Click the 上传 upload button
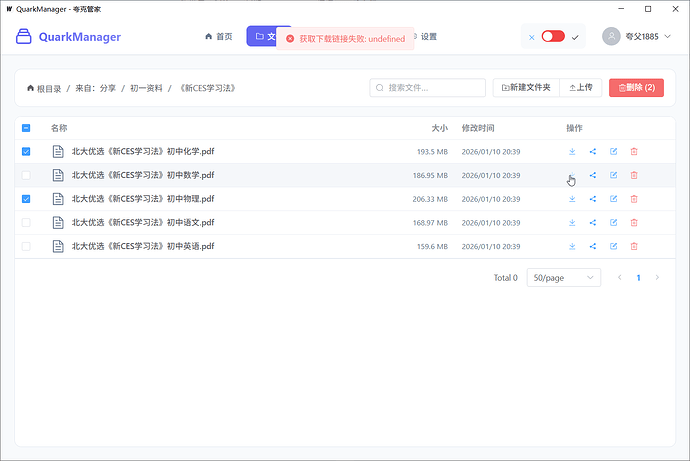The height and width of the screenshot is (461, 690). [581, 88]
